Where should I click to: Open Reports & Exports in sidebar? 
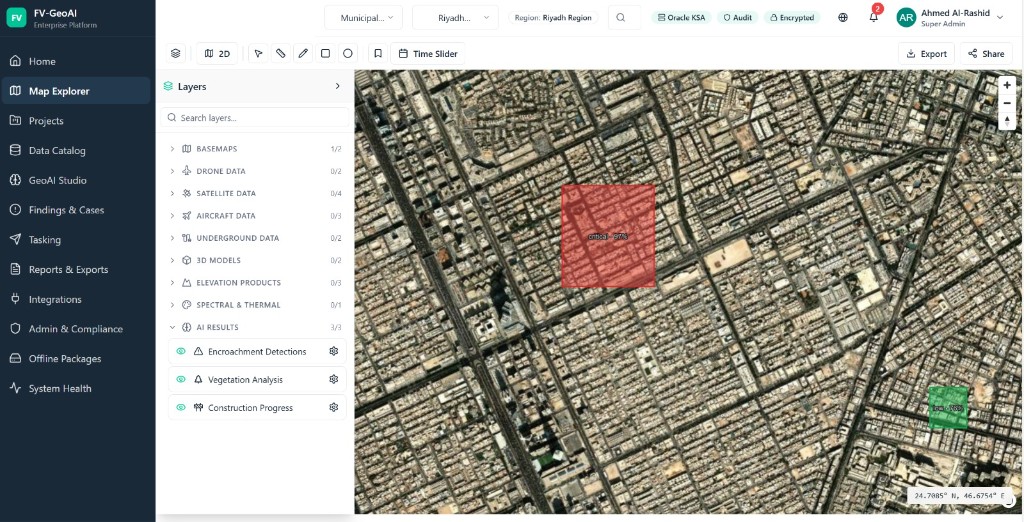(x=77, y=269)
